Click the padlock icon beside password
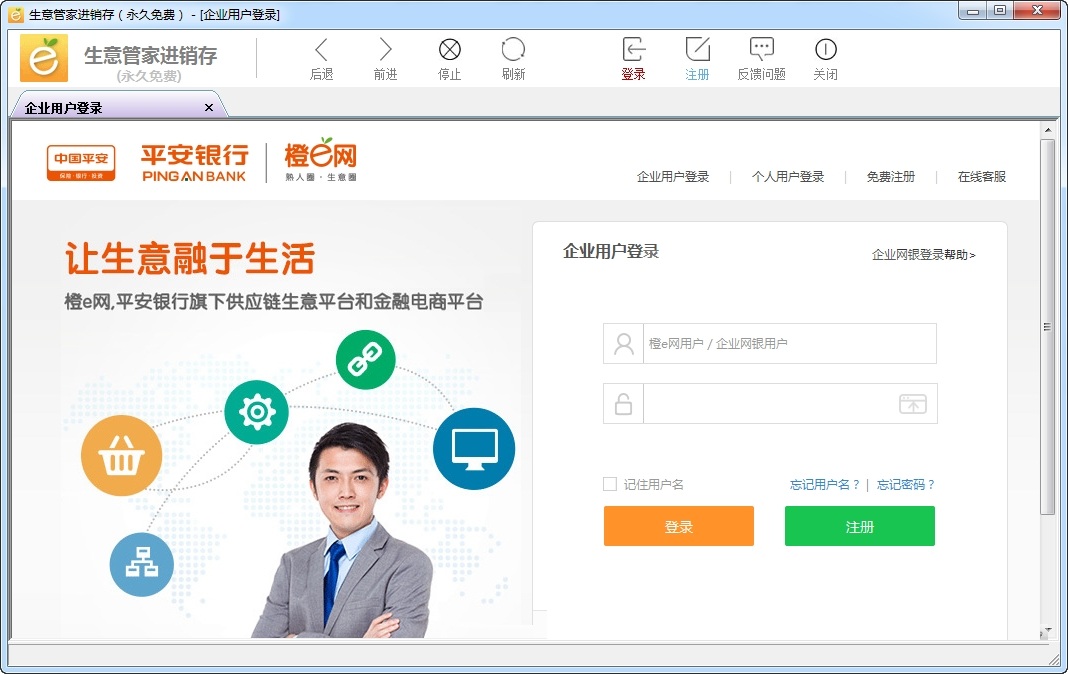This screenshot has width=1068, height=674. point(623,404)
